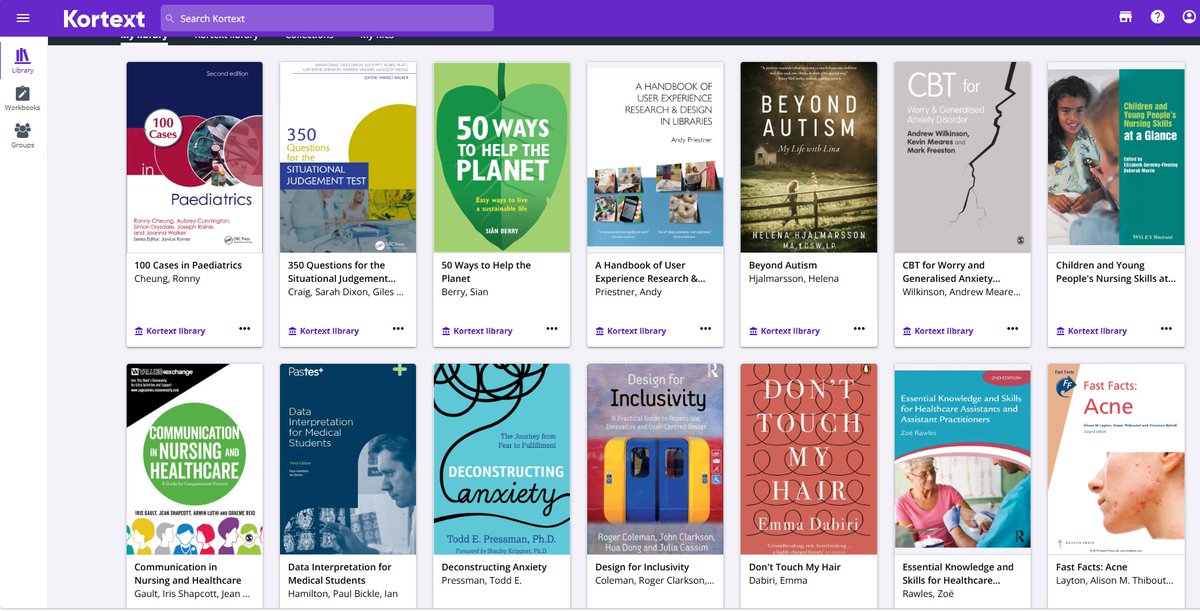Open the Deconstructing Anxiety book cover
Image resolution: width=1200 pixels, height=611 pixels.
point(502,459)
